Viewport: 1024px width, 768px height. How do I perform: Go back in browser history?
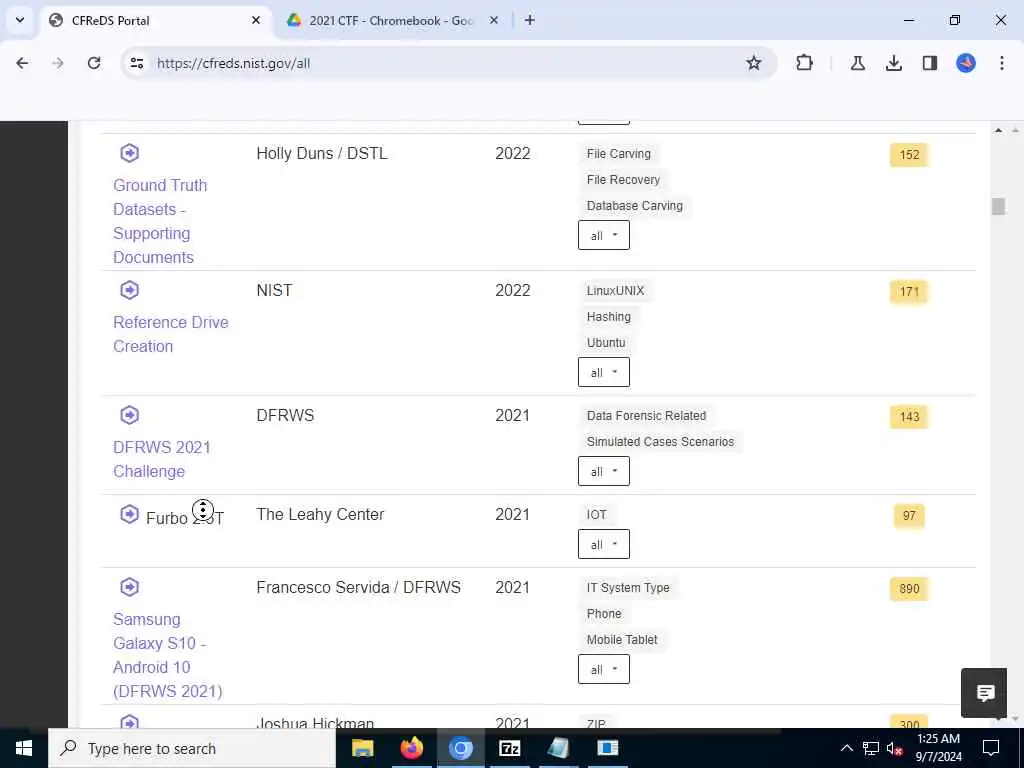pyautogui.click(x=22, y=63)
